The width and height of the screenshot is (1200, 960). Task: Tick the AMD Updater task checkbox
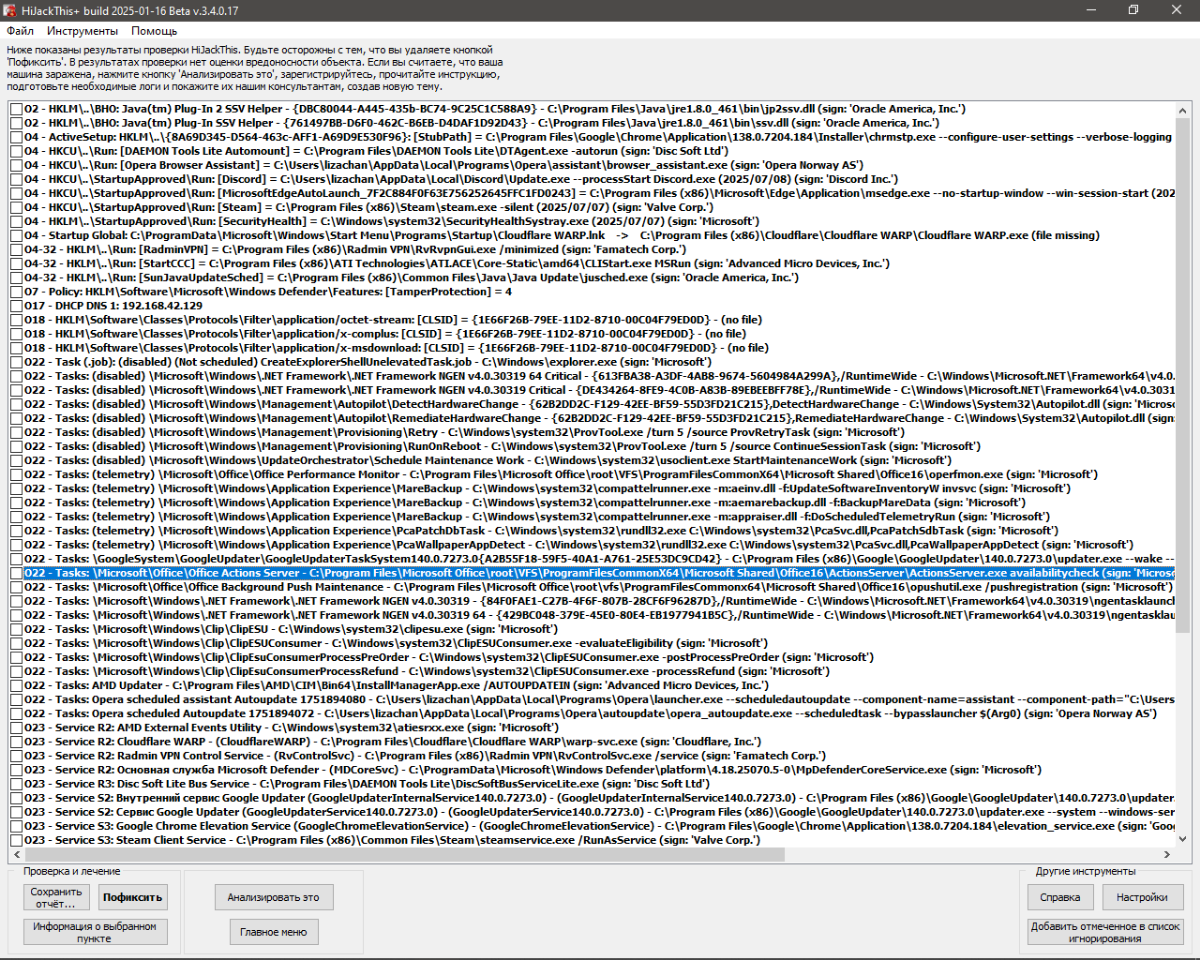tap(17, 686)
